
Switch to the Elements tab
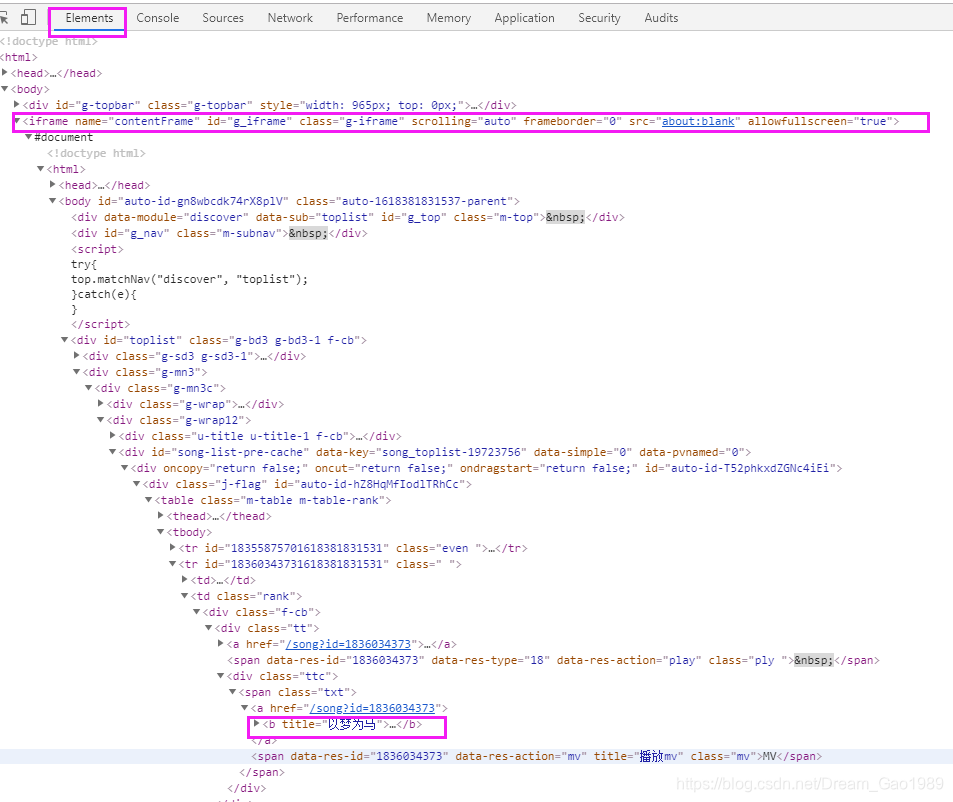pyautogui.click(x=89, y=18)
